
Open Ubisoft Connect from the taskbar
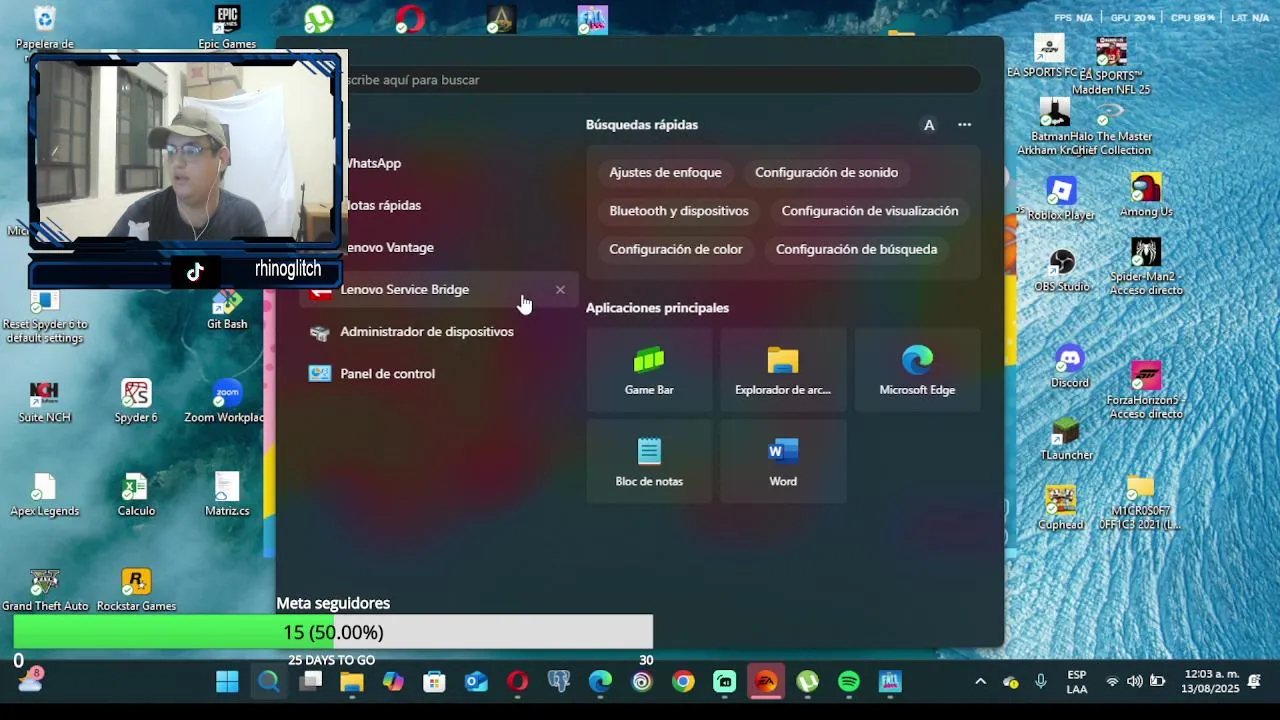642,682
